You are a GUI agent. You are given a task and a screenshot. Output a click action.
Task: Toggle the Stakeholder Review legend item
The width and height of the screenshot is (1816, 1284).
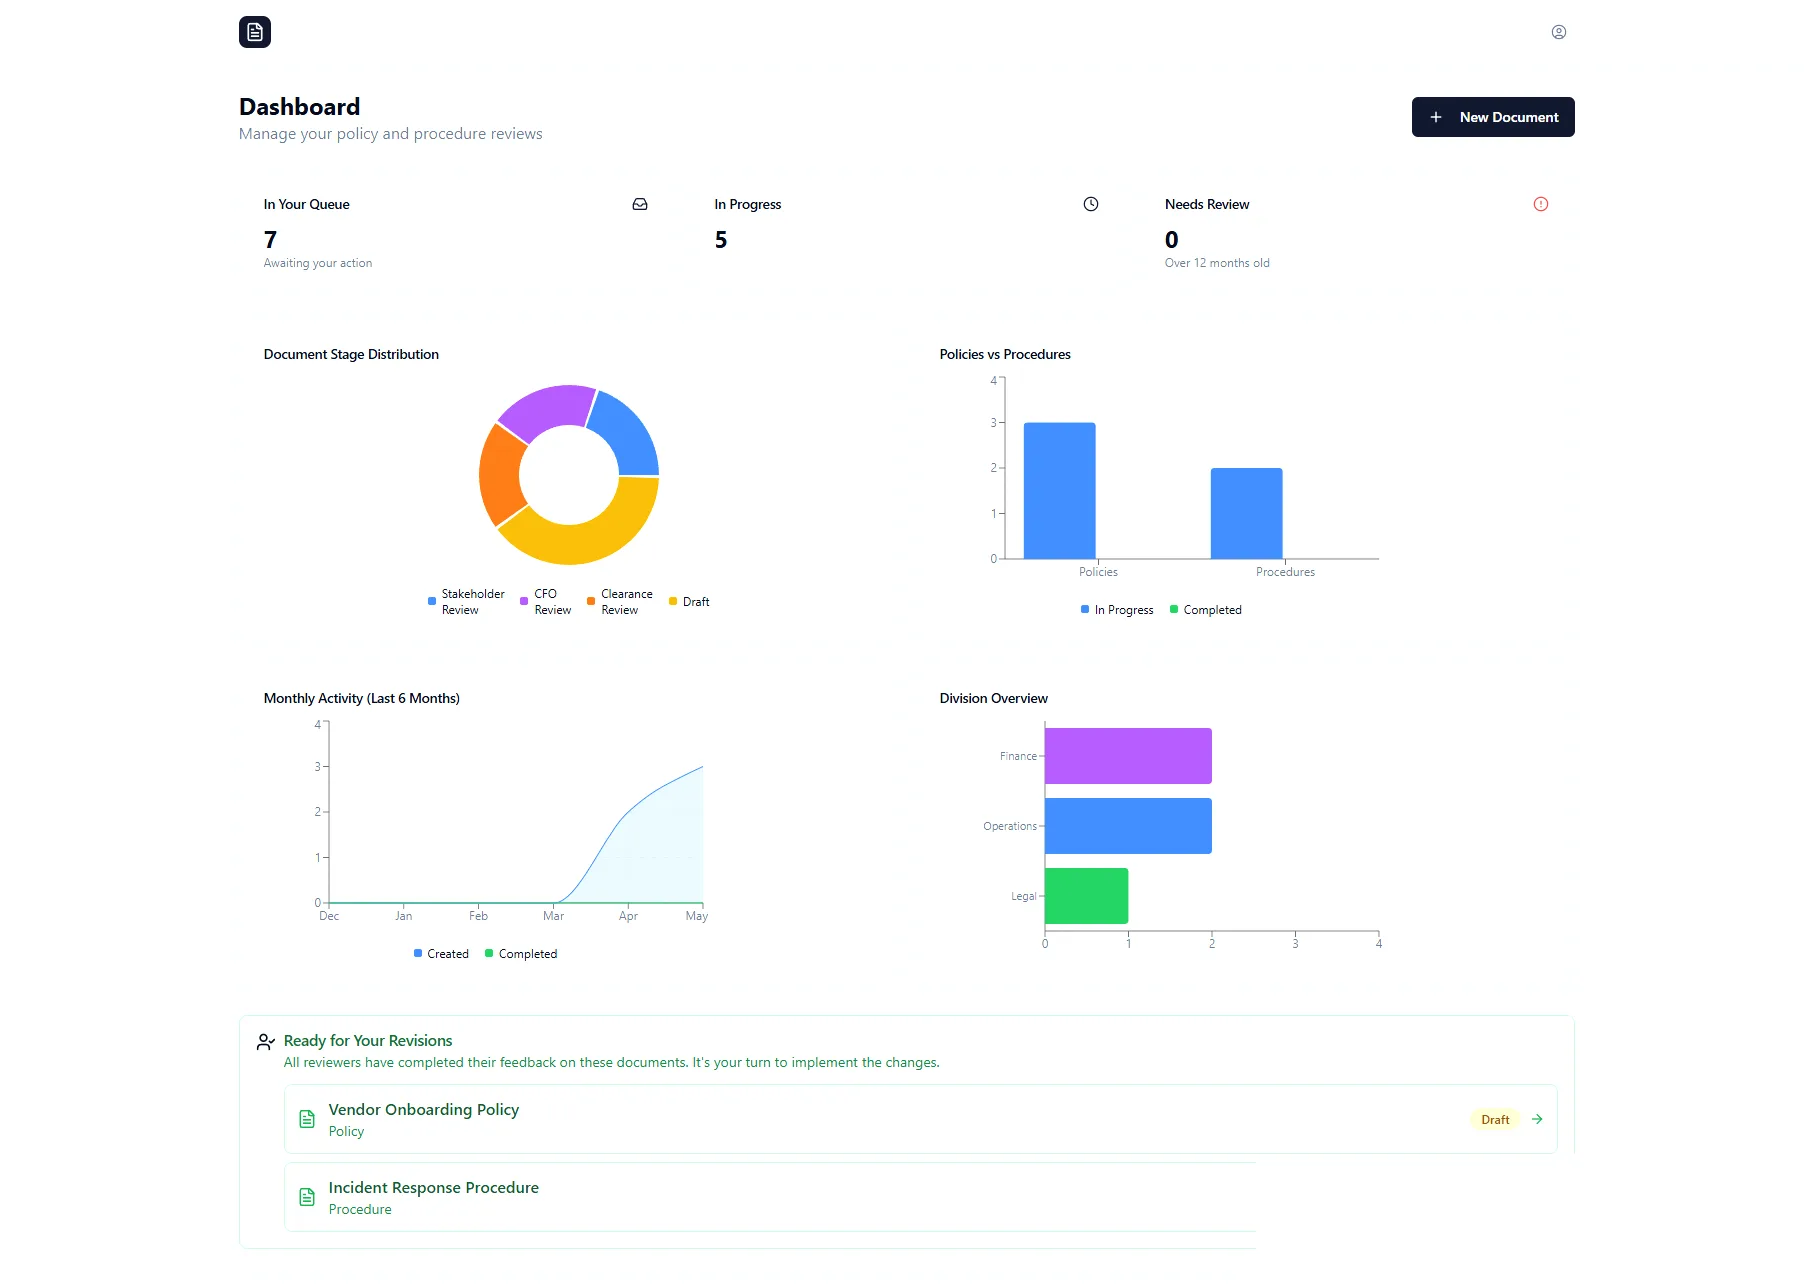466,602
